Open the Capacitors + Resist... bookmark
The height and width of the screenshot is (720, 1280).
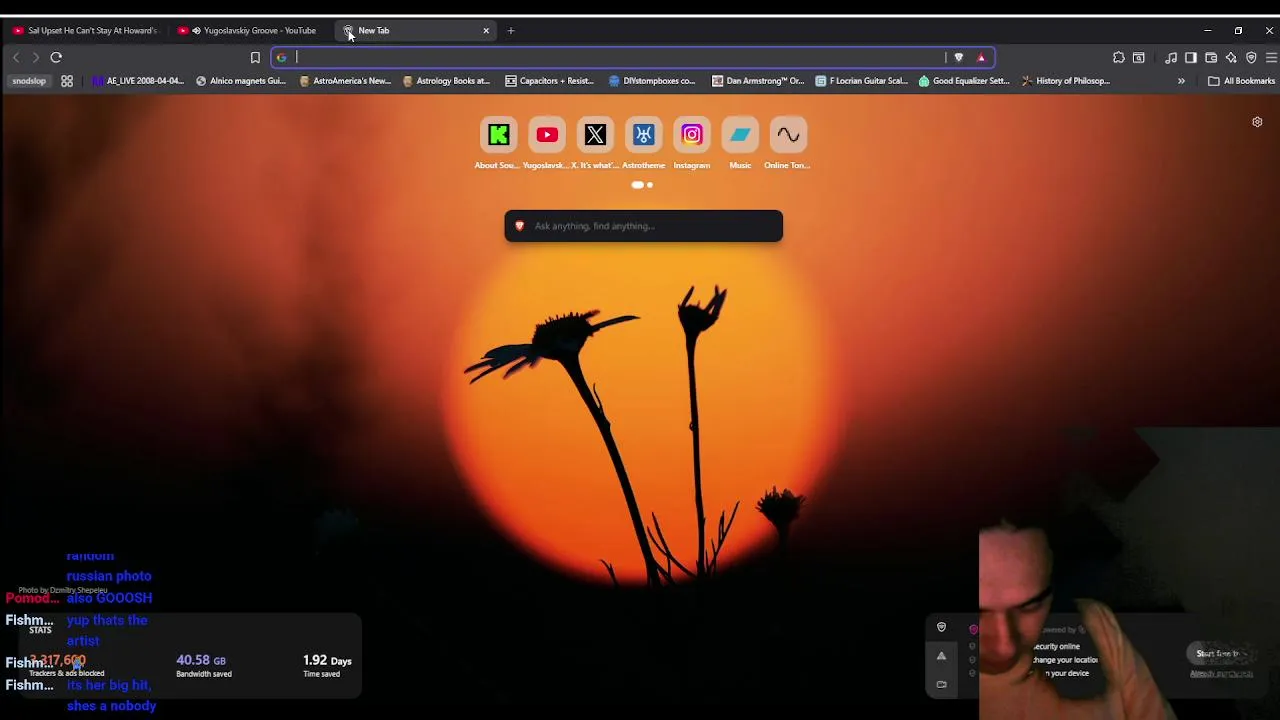tap(550, 81)
